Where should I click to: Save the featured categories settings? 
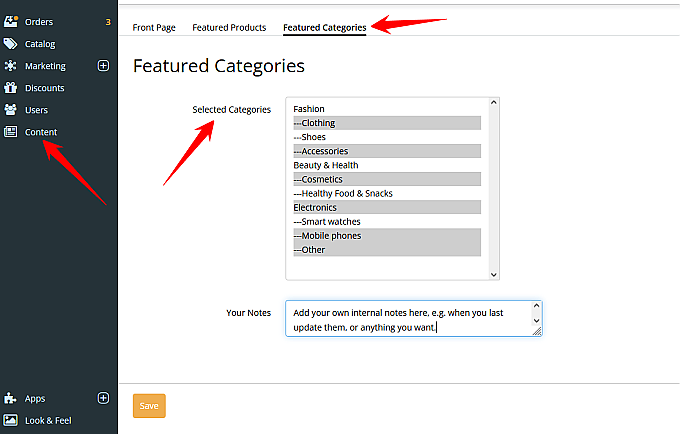[x=149, y=406]
